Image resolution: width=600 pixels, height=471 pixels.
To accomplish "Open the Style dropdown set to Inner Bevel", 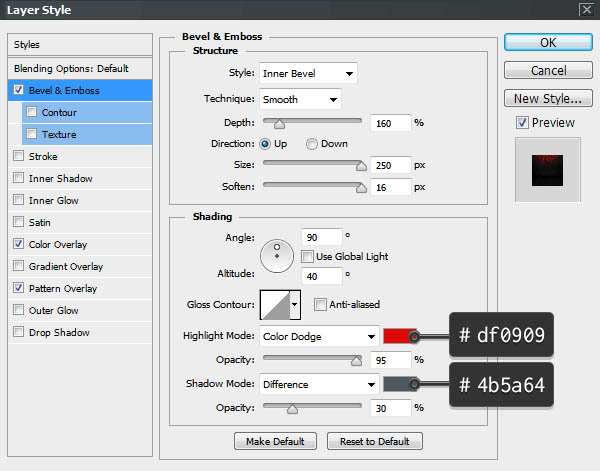I will click(308, 74).
